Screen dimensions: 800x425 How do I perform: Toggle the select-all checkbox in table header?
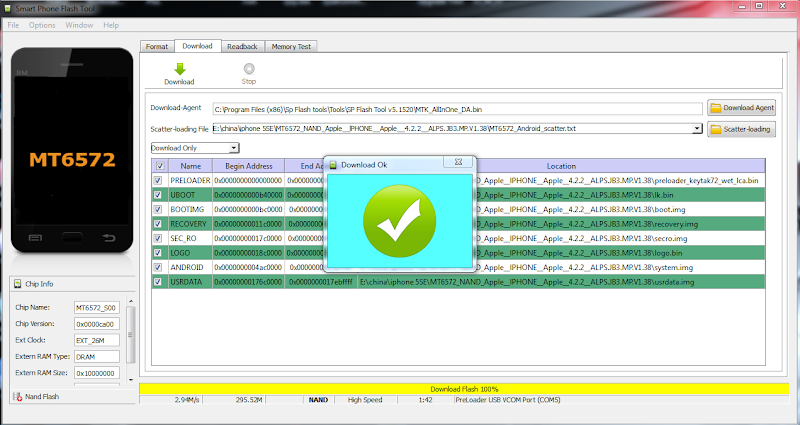pyautogui.click(x=160, y=166)
